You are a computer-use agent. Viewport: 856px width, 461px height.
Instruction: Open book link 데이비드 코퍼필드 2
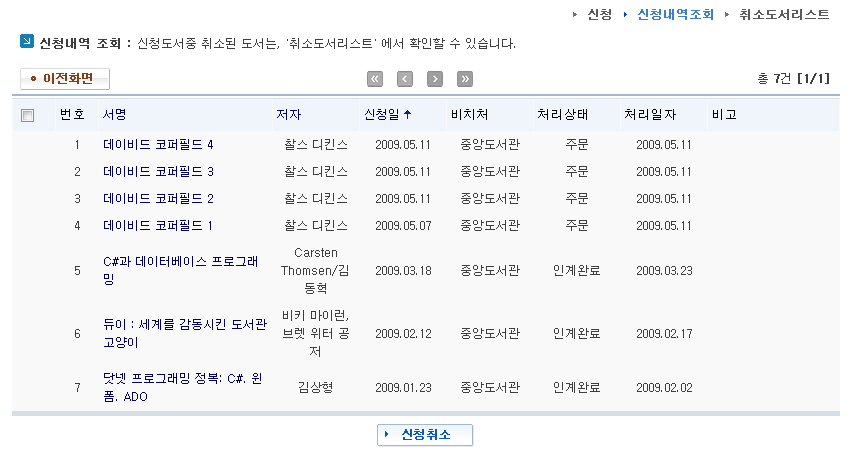tap(158, 198)
